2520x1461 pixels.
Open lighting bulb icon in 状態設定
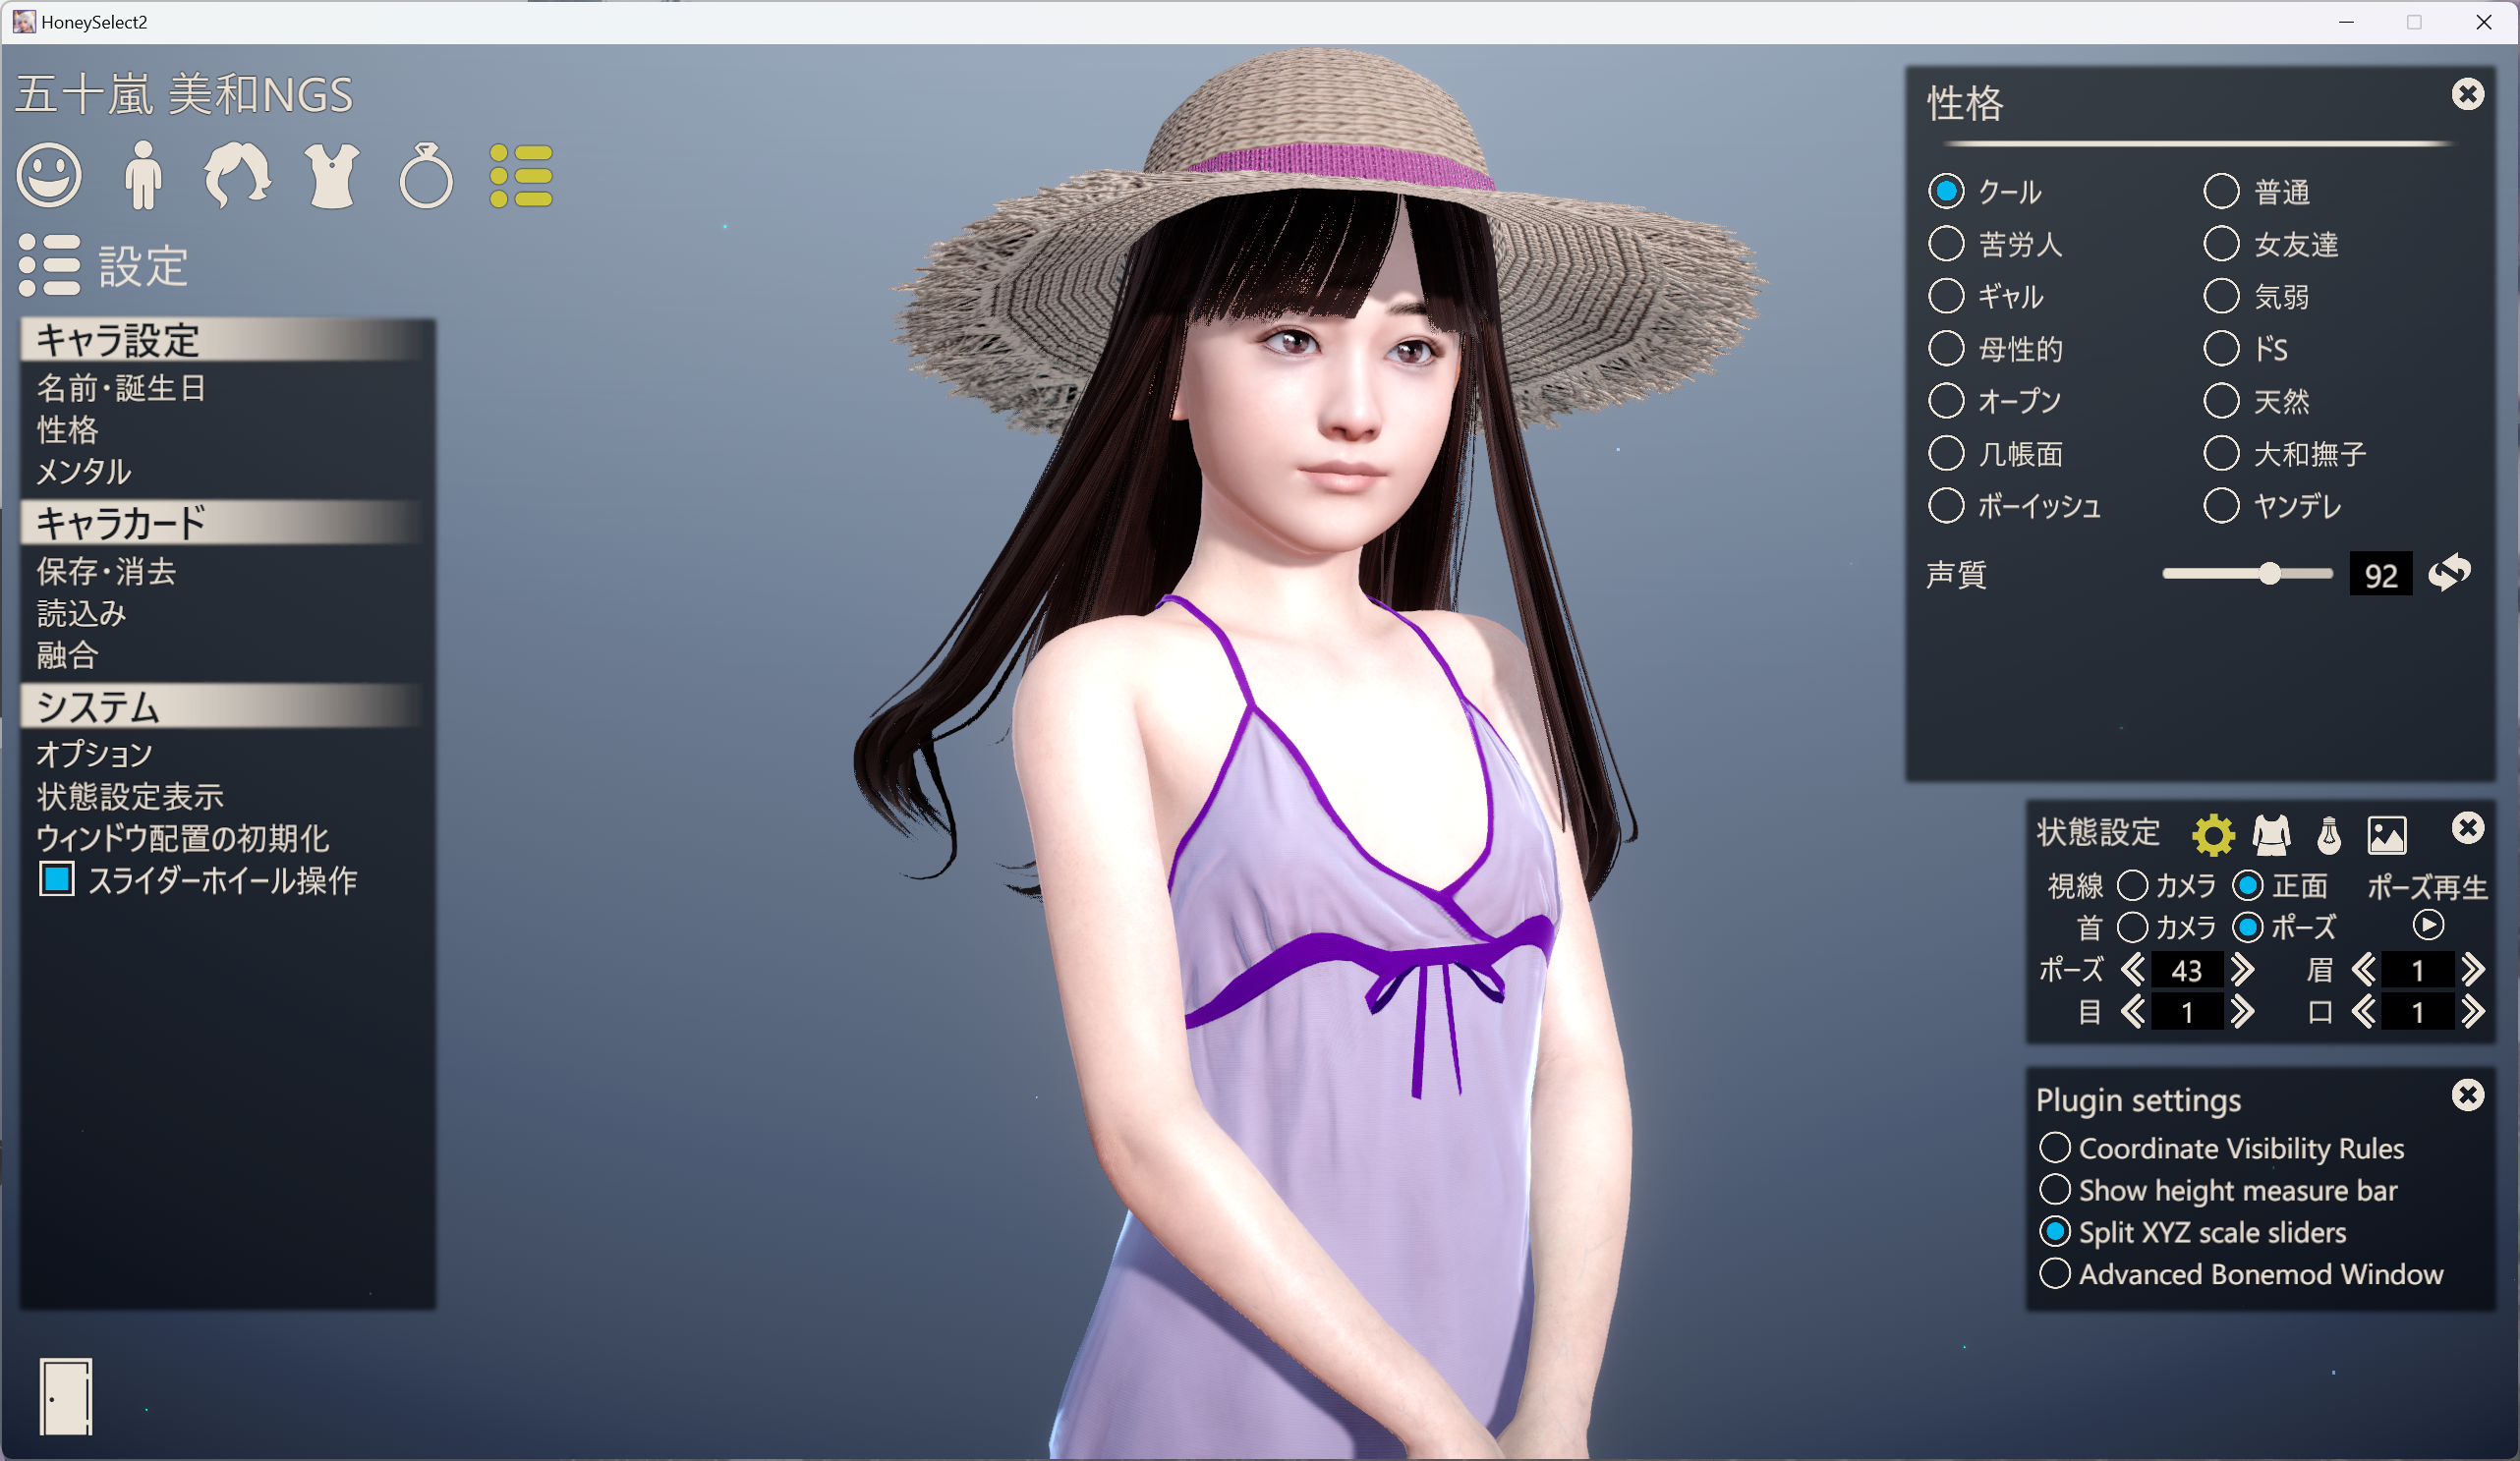point(2329,834)
